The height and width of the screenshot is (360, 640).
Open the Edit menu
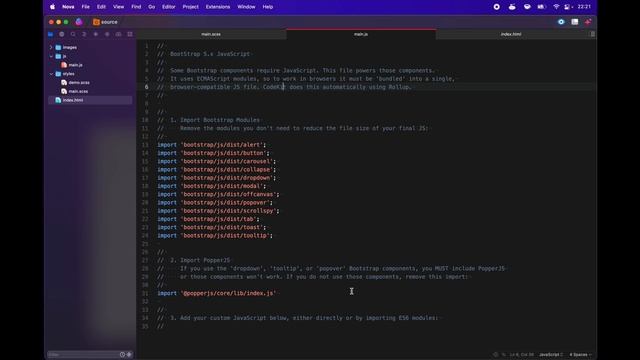tap(101, 7)
